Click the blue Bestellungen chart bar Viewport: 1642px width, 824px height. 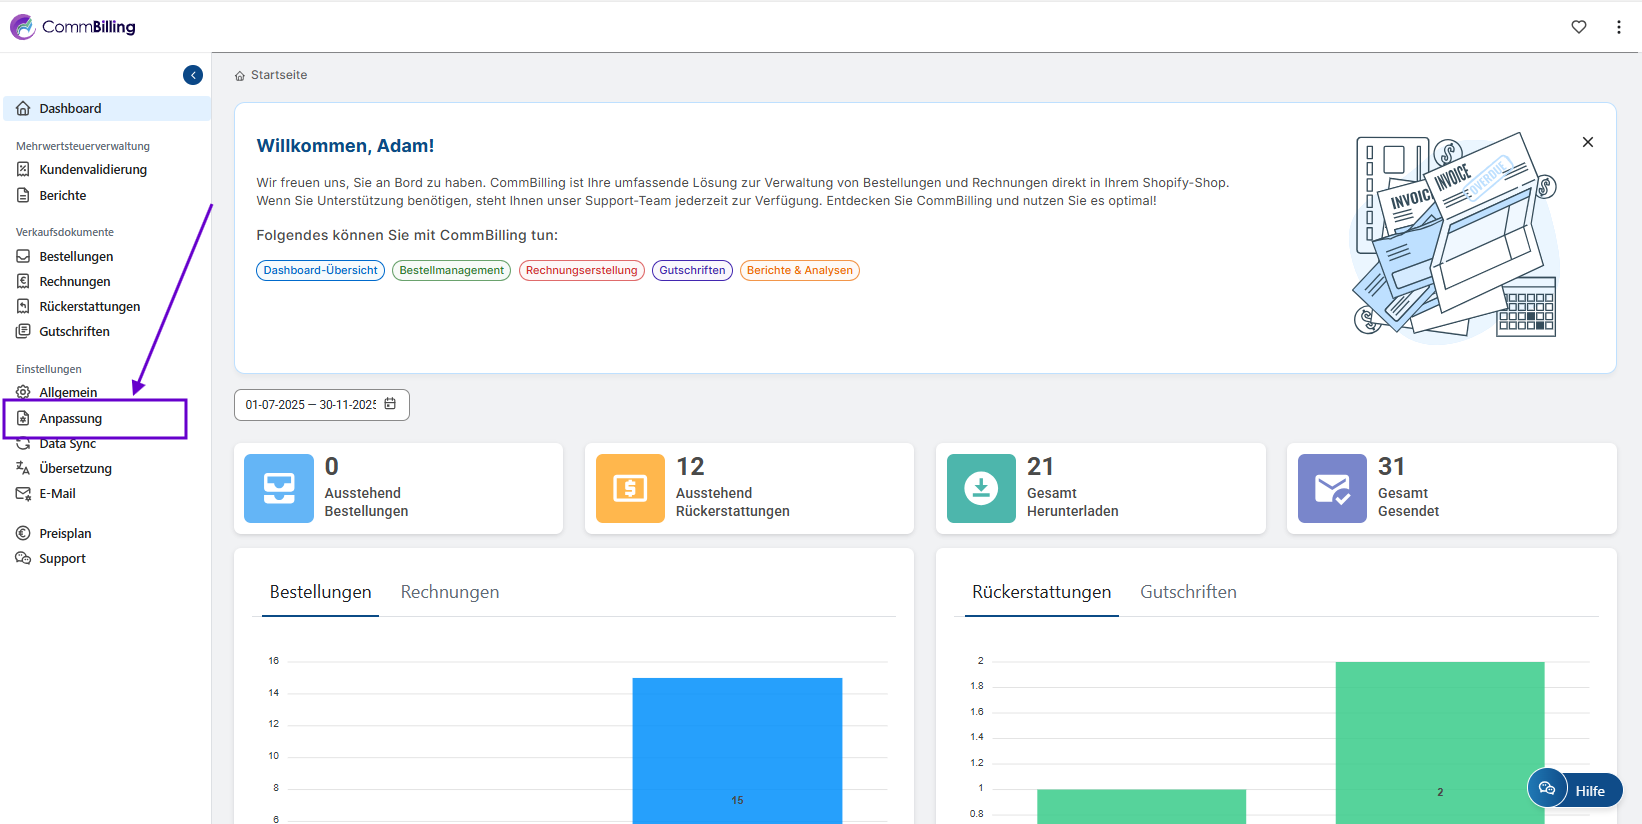pyautogui.click(x=737, y=750)
